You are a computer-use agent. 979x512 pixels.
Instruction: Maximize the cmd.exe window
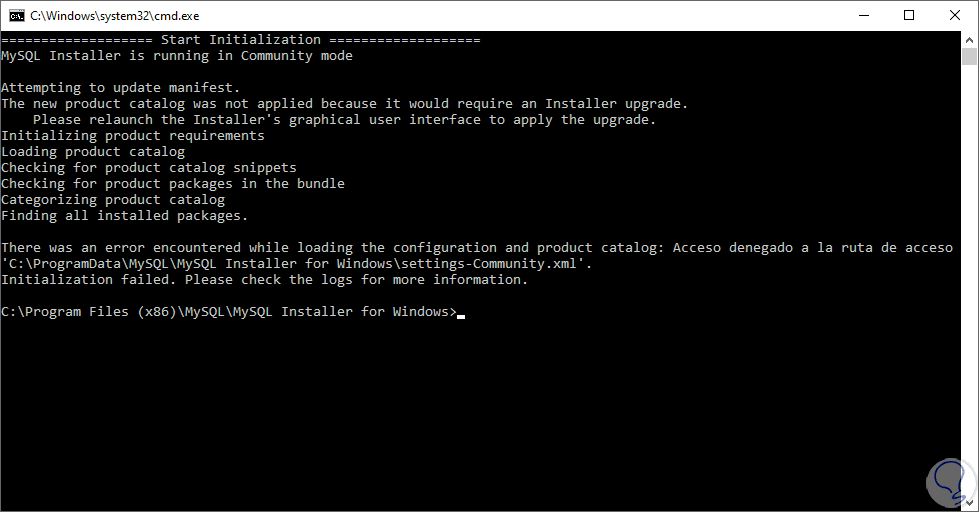[x=909, y=15]
